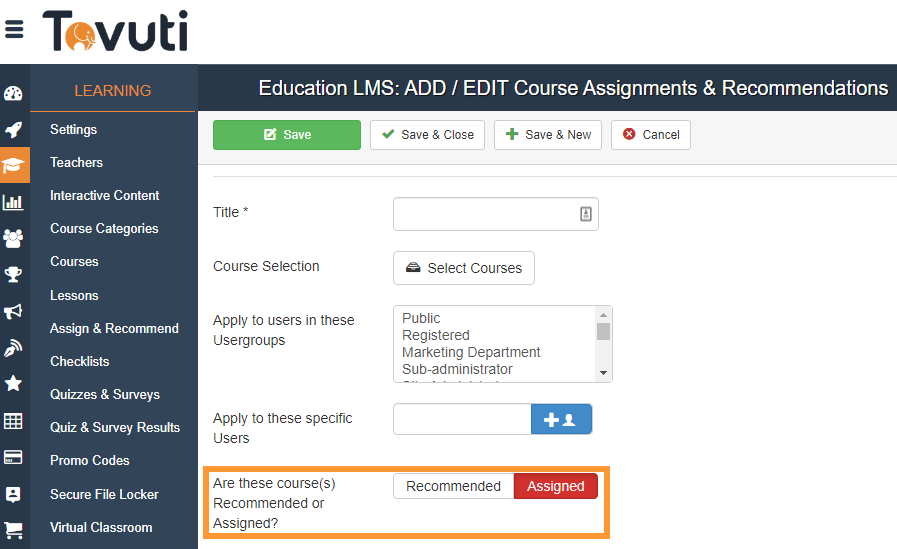The height and width of the screenshot is (549, 897).
Task: Set courses as Recommended
Action: tap(453, 486)
